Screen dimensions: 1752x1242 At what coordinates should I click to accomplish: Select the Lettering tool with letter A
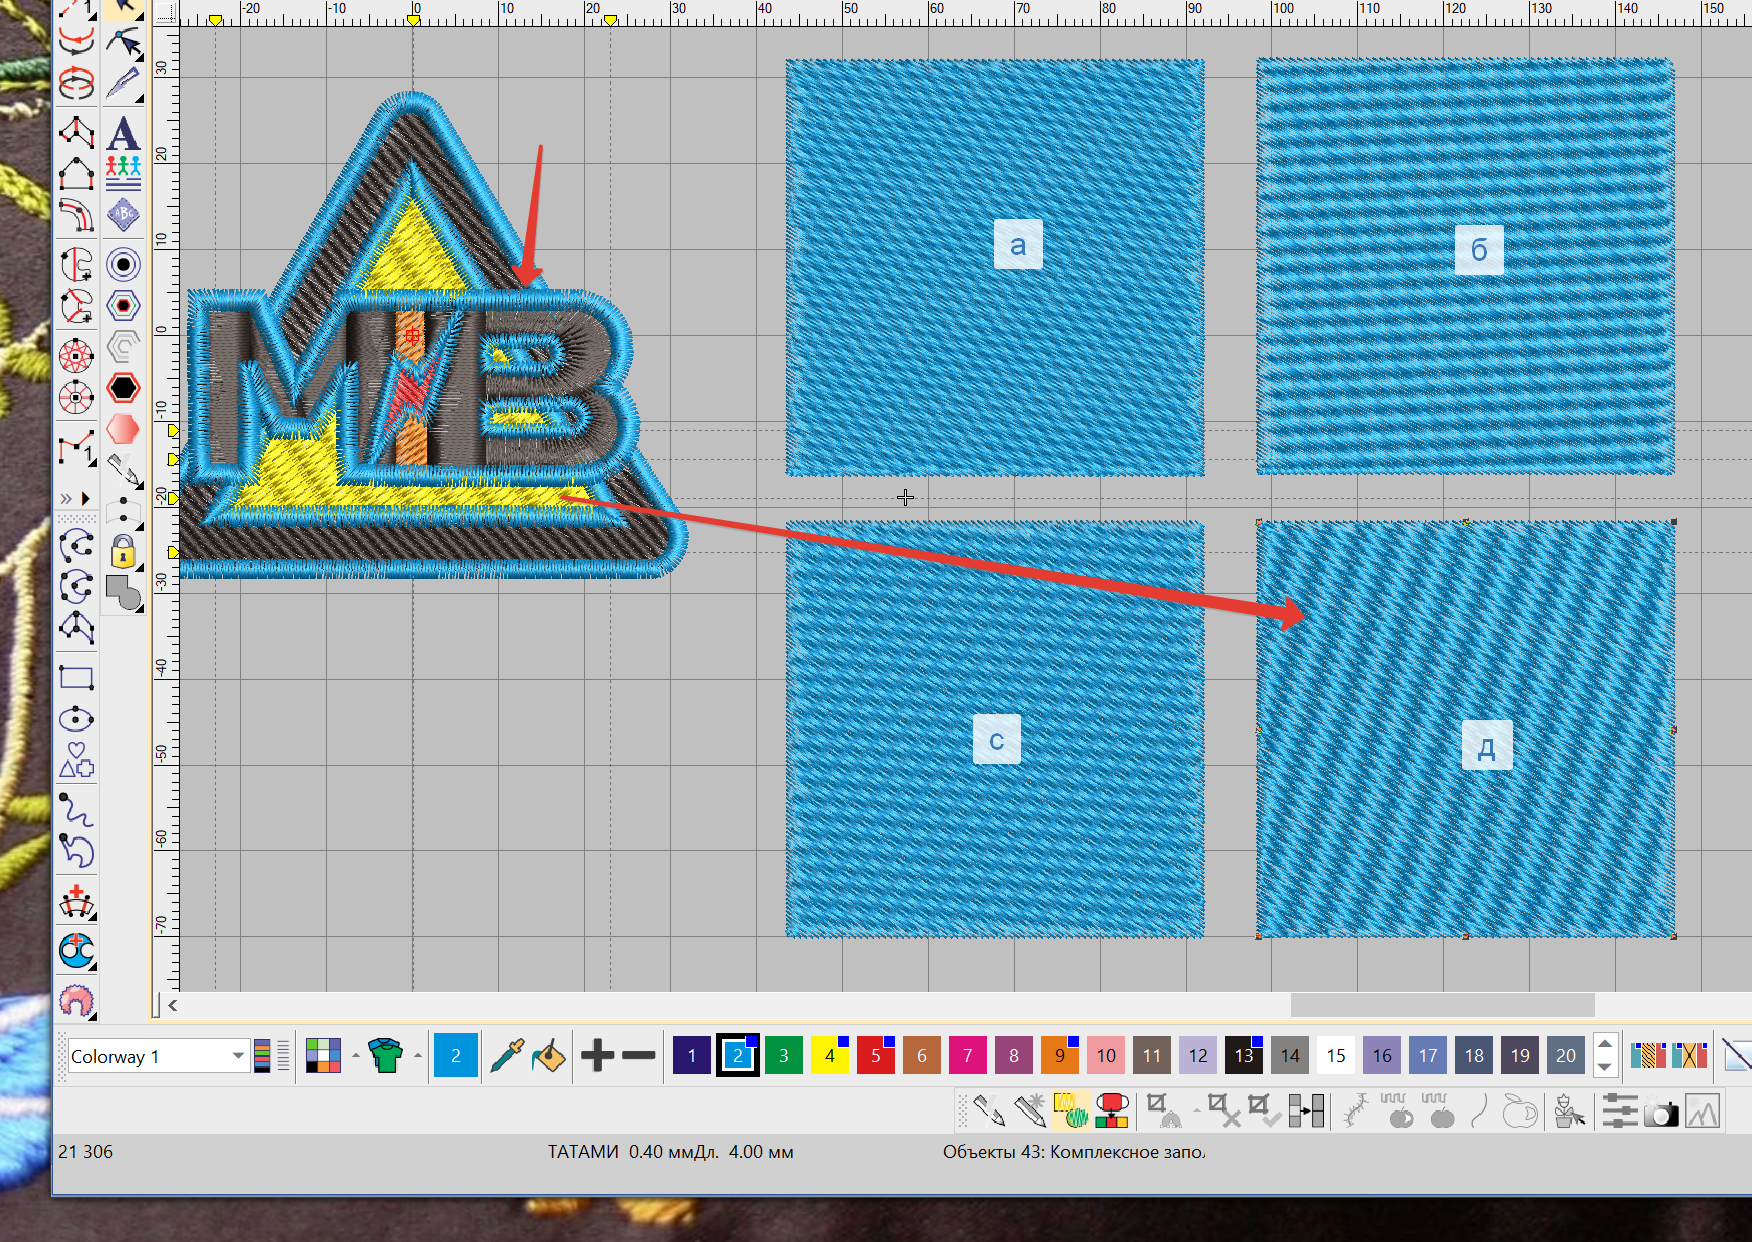123,133
